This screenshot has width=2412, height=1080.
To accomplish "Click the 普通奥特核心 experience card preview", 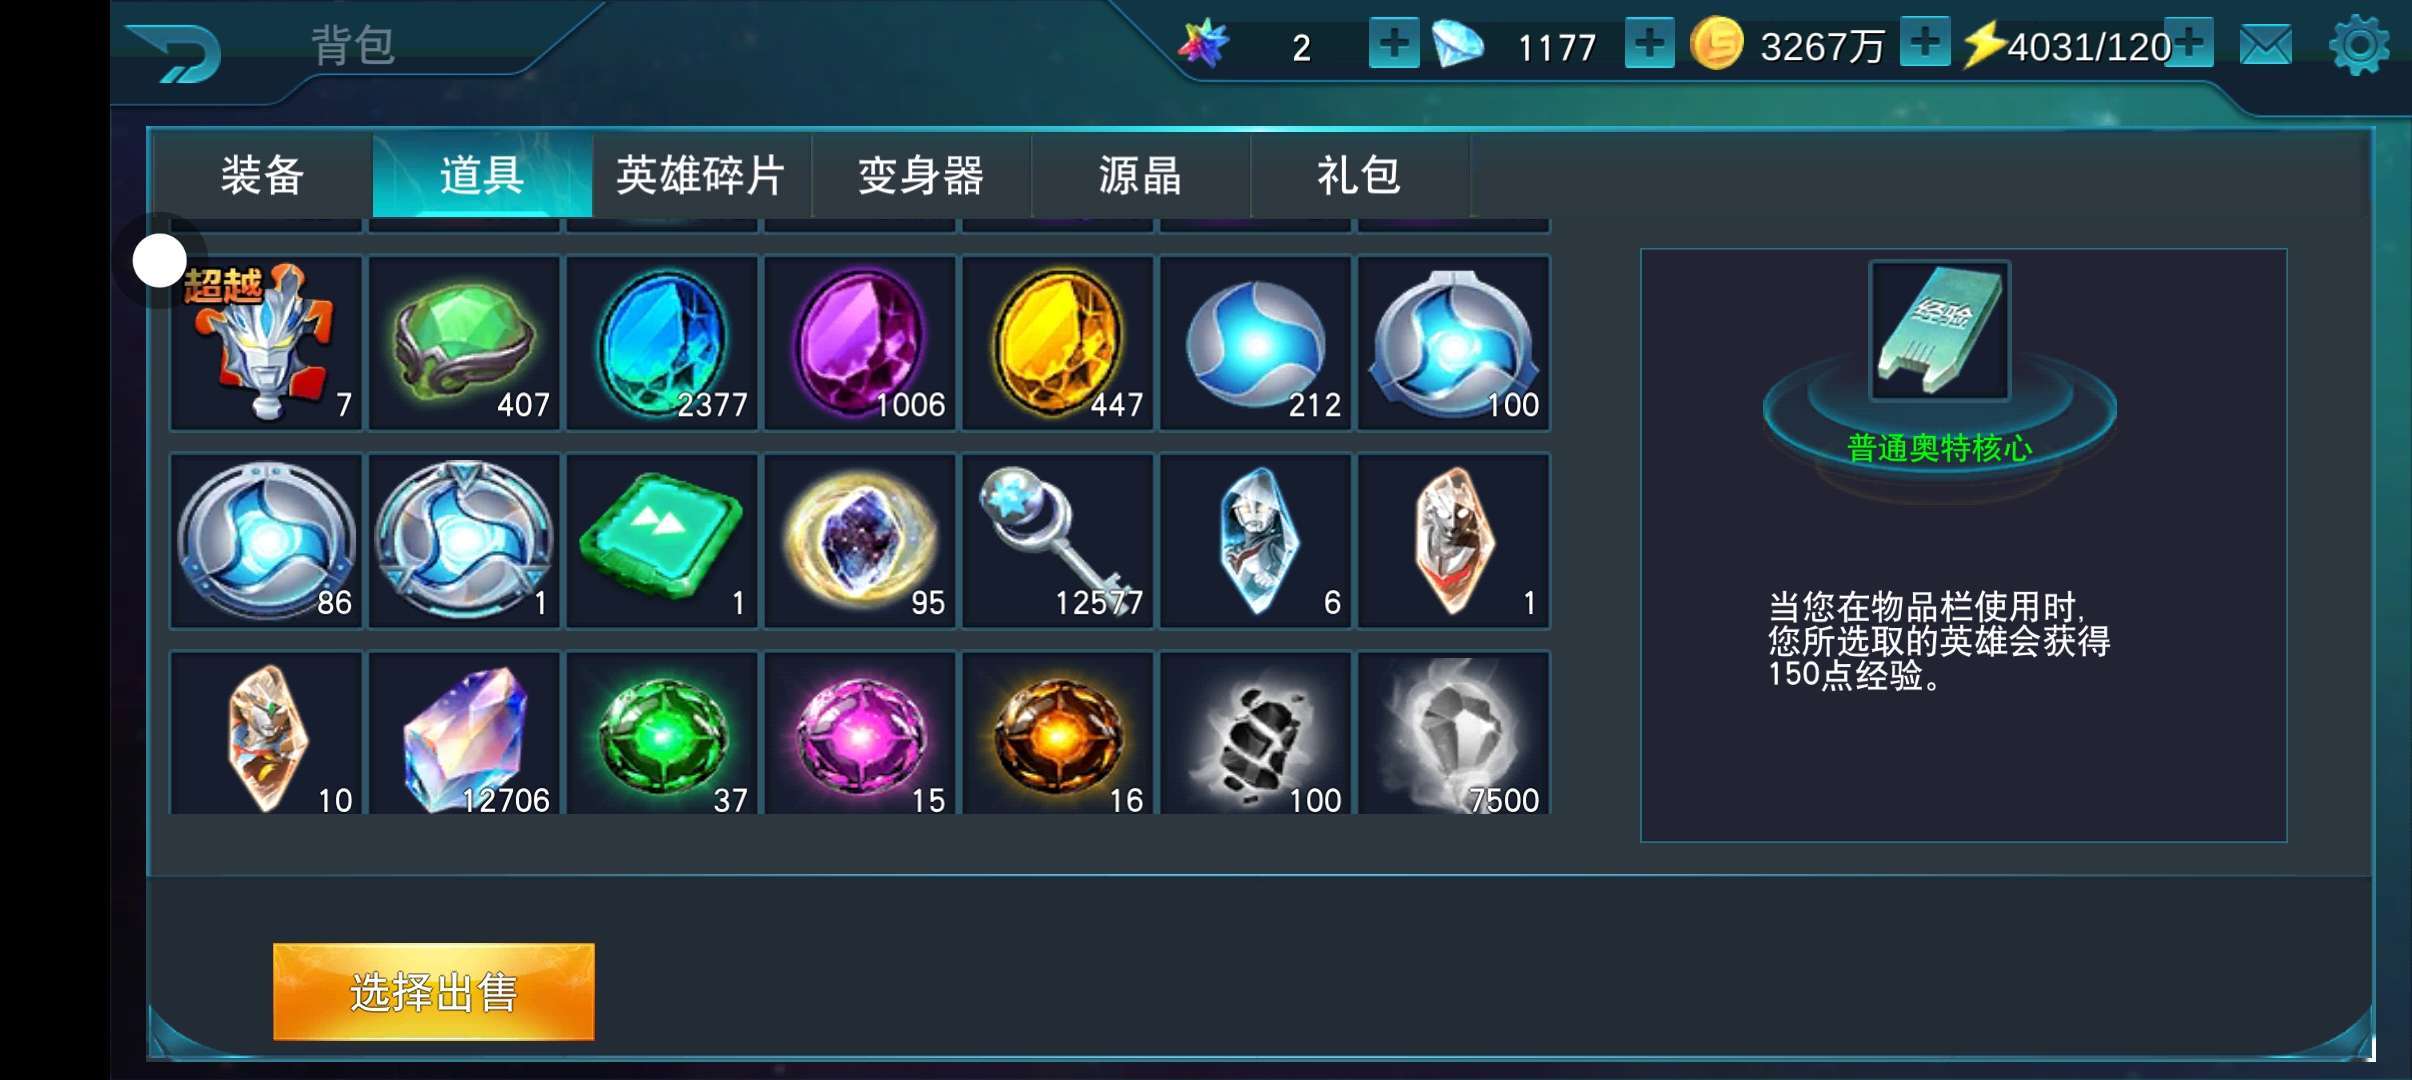I will pos(1940,331).
